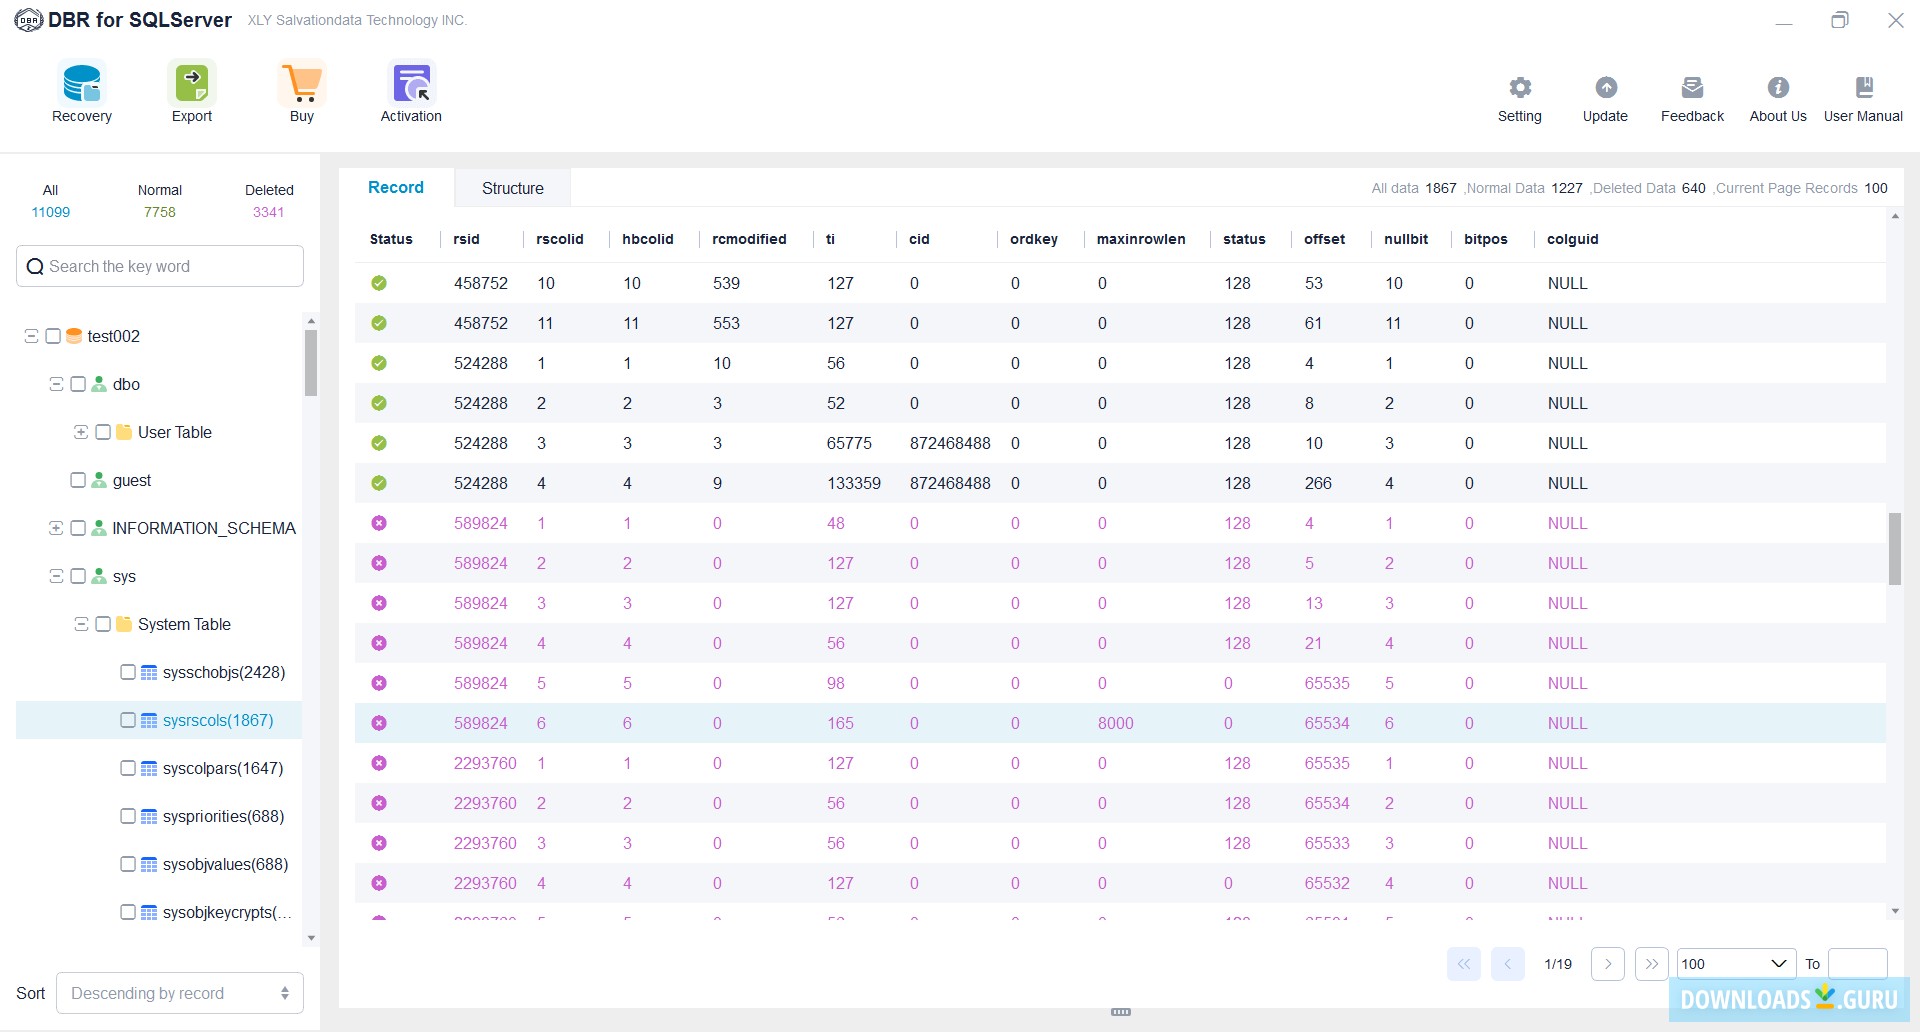Select the sysrscols(1867) table checkbox
Viewport: 1920px width, 1032px height.
(128, 719)
